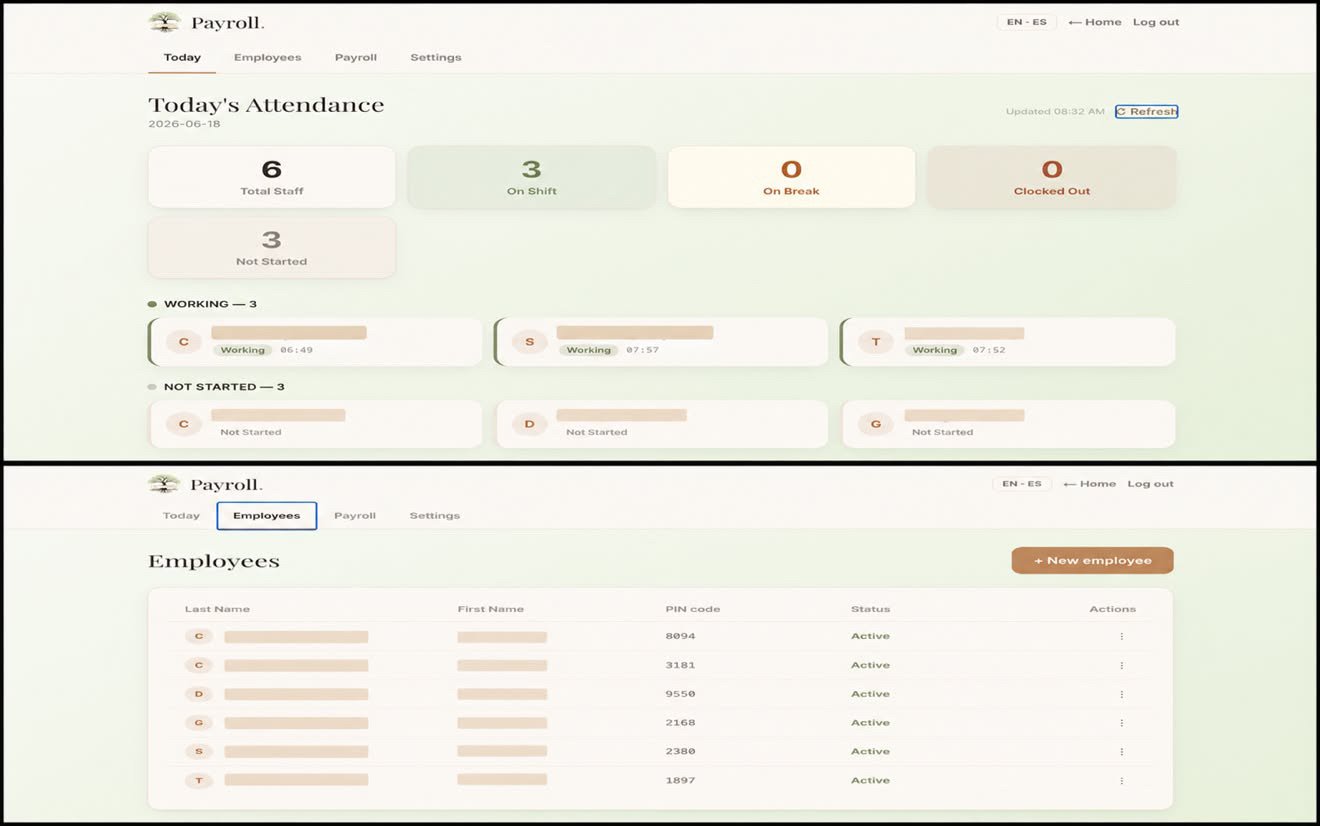This screenshot has width=1320, height=826.
Task: Open Payroll tab on Today's Attendance page
Action: coord(355,57)
